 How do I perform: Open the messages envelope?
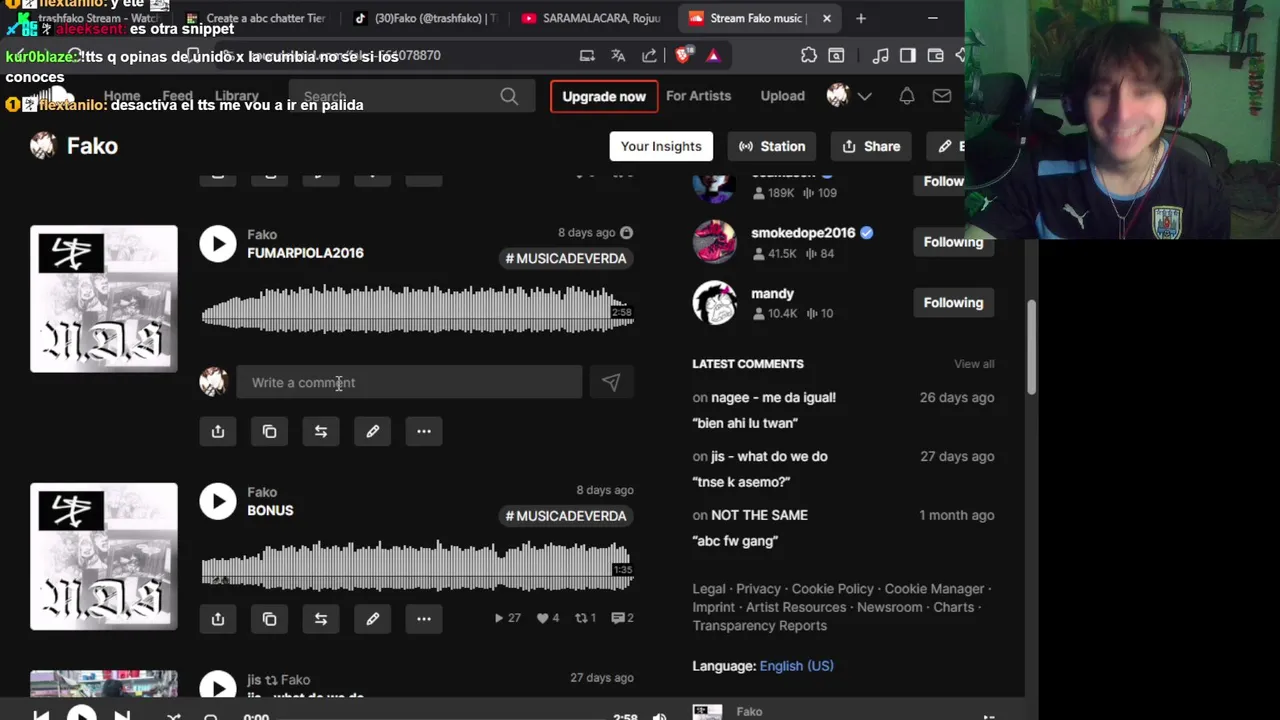(x=942, y=96)
